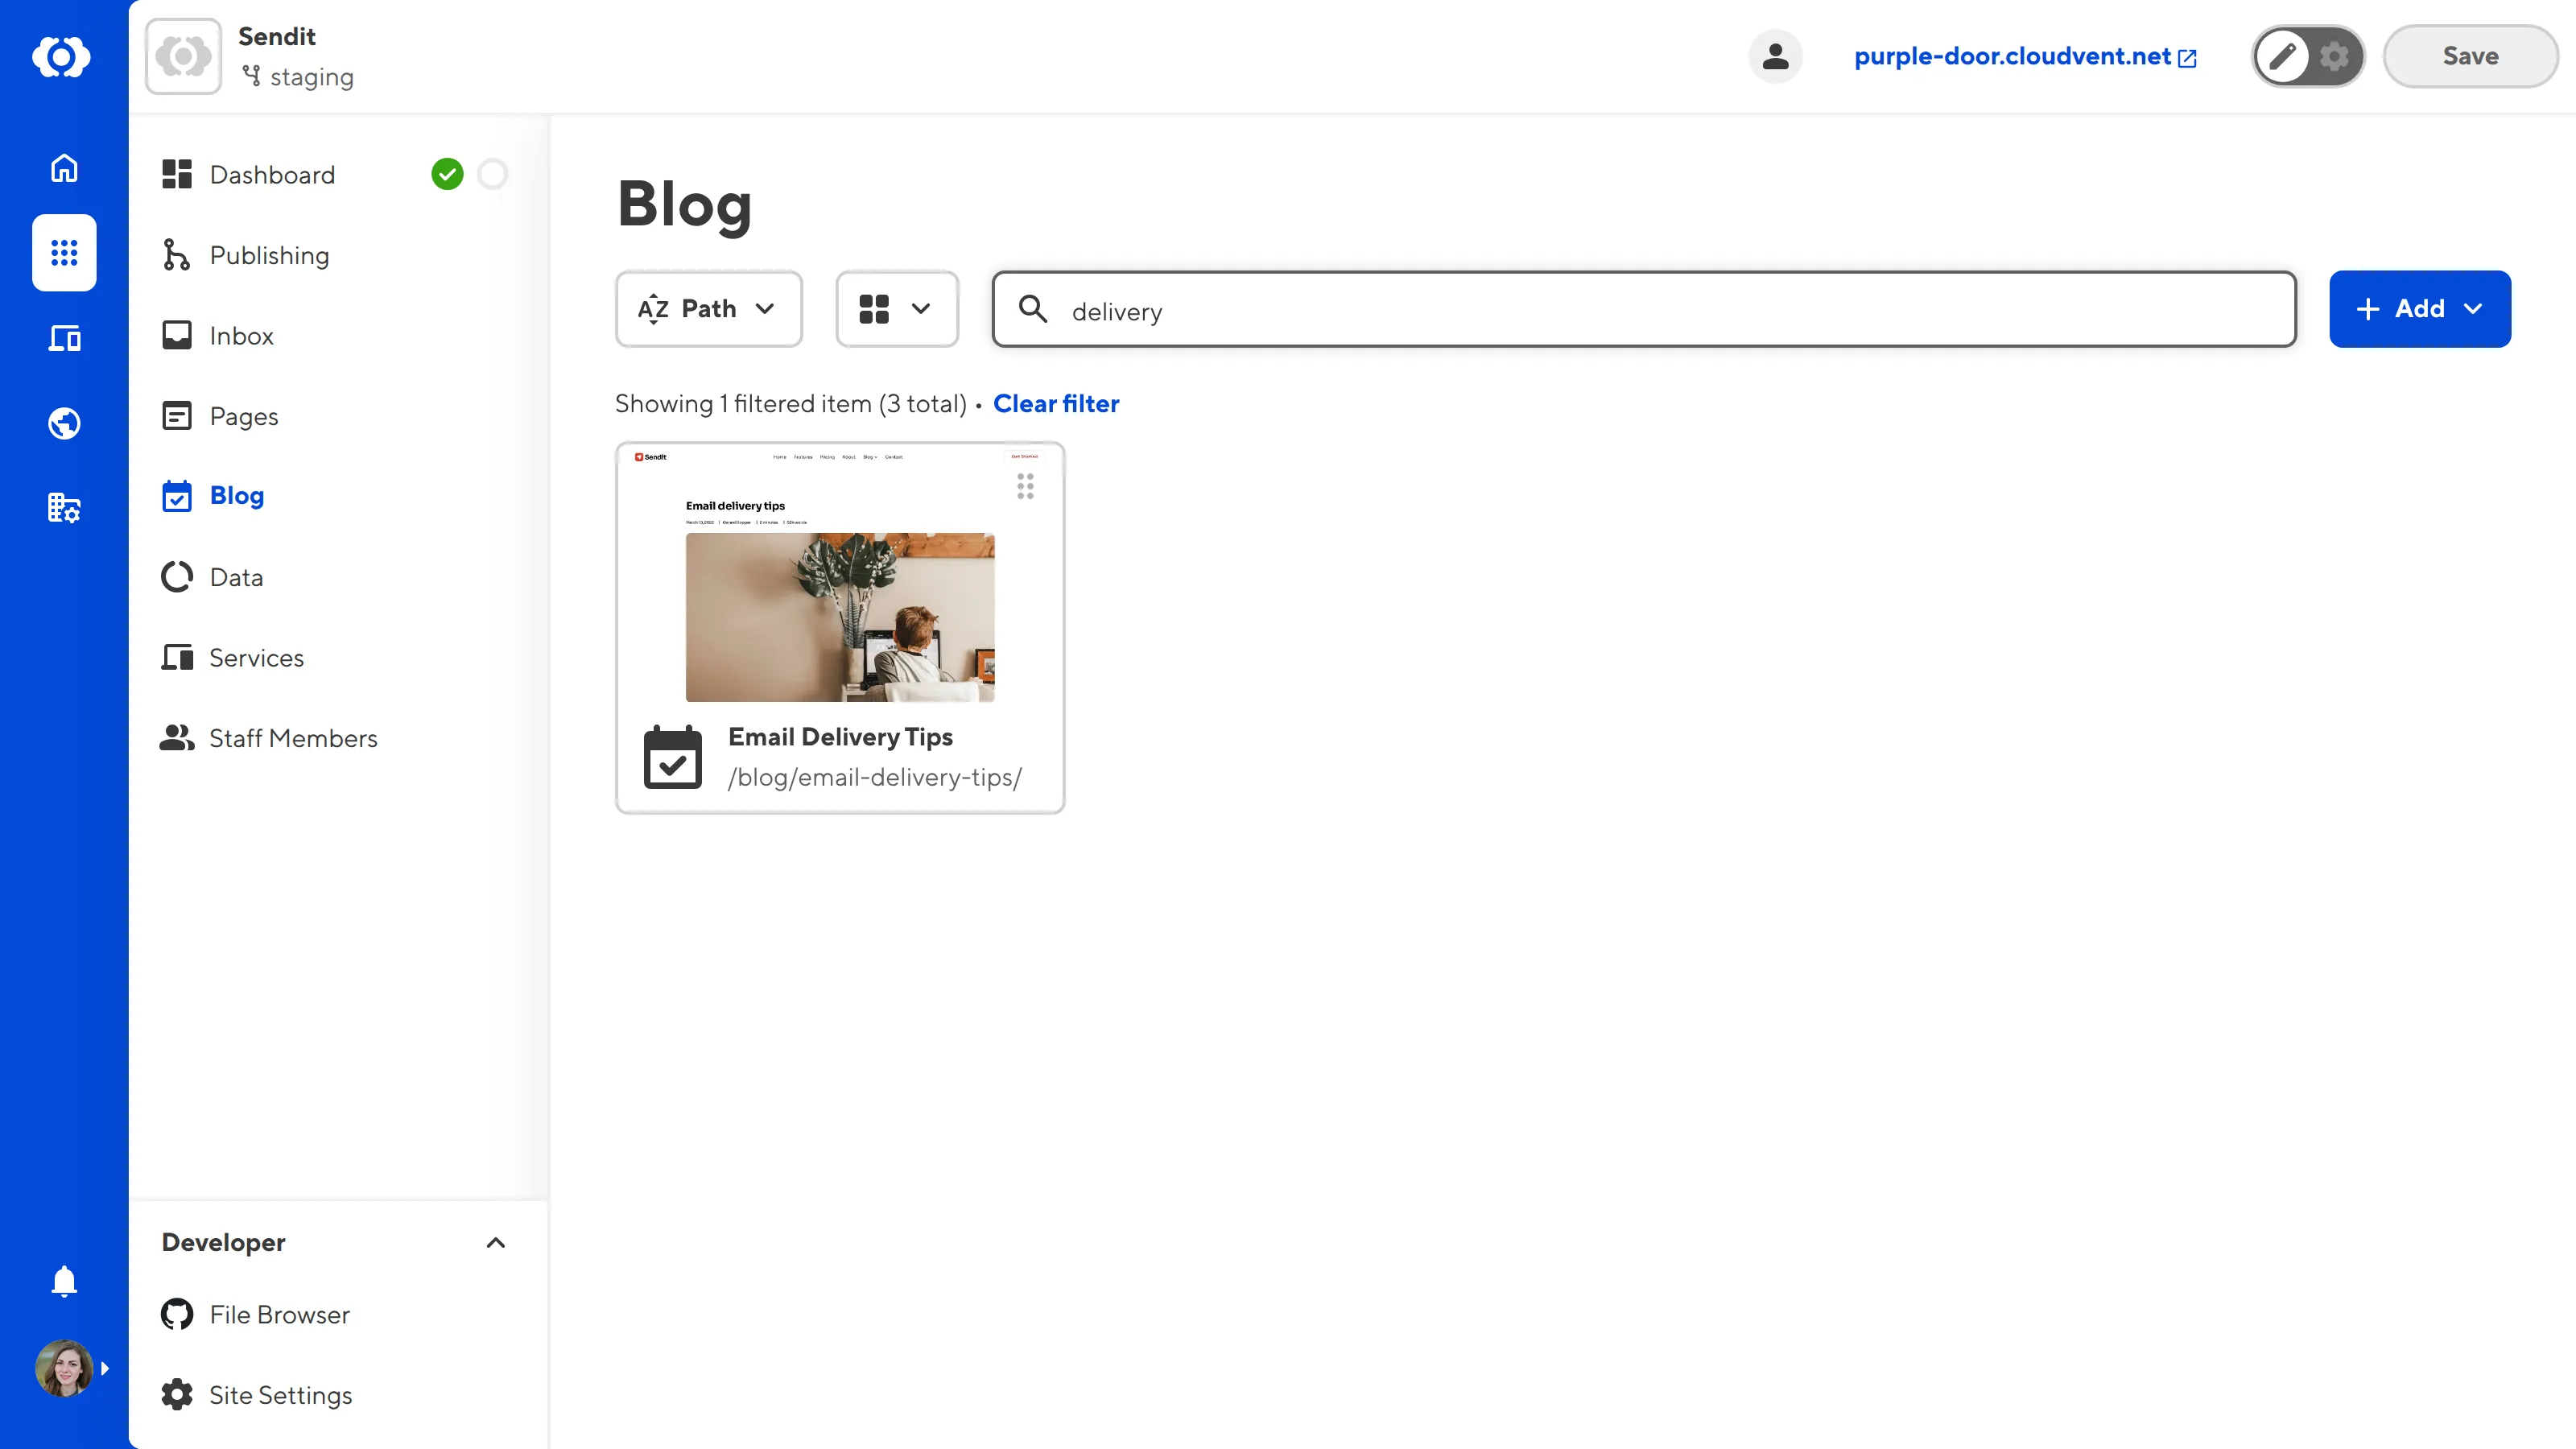Select the apps grid icon in blue rail
This screenshot has height=1449, width=2576.
(x=63, y=253)
